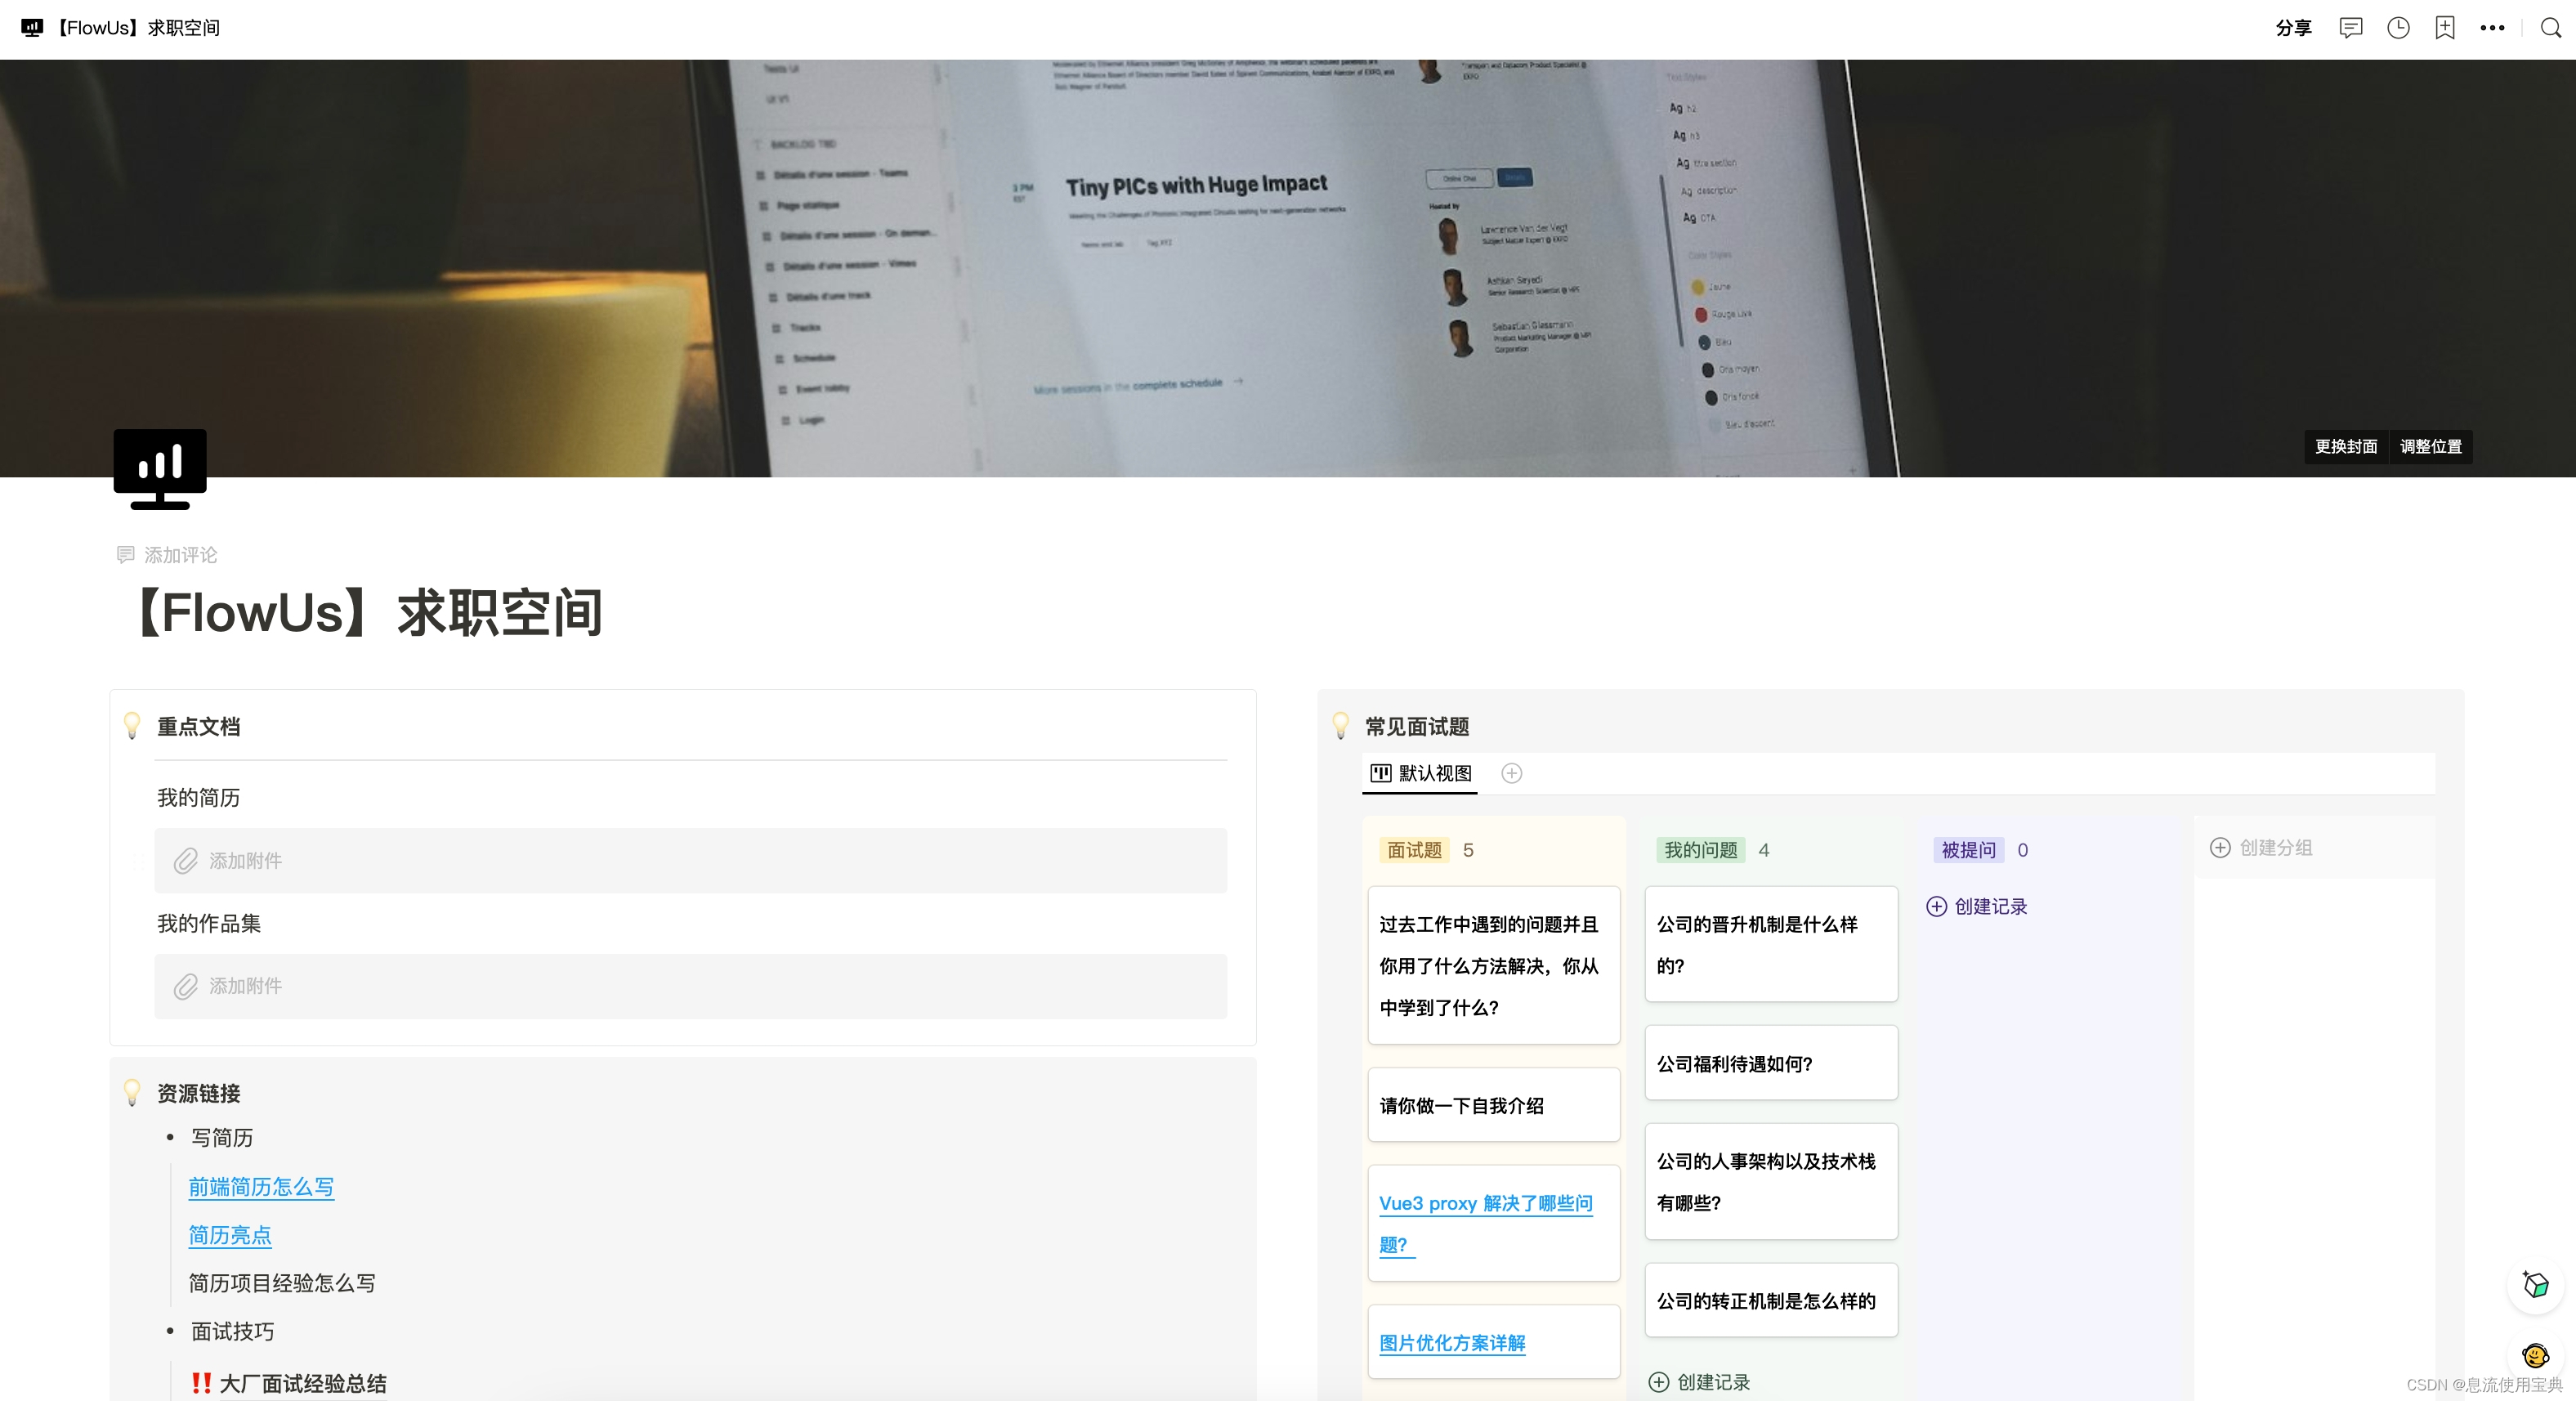The width and height of the screenshot is (2576, 1401).
Task: Open the comments panel icon in top bar
Action: click(2350, 28)
